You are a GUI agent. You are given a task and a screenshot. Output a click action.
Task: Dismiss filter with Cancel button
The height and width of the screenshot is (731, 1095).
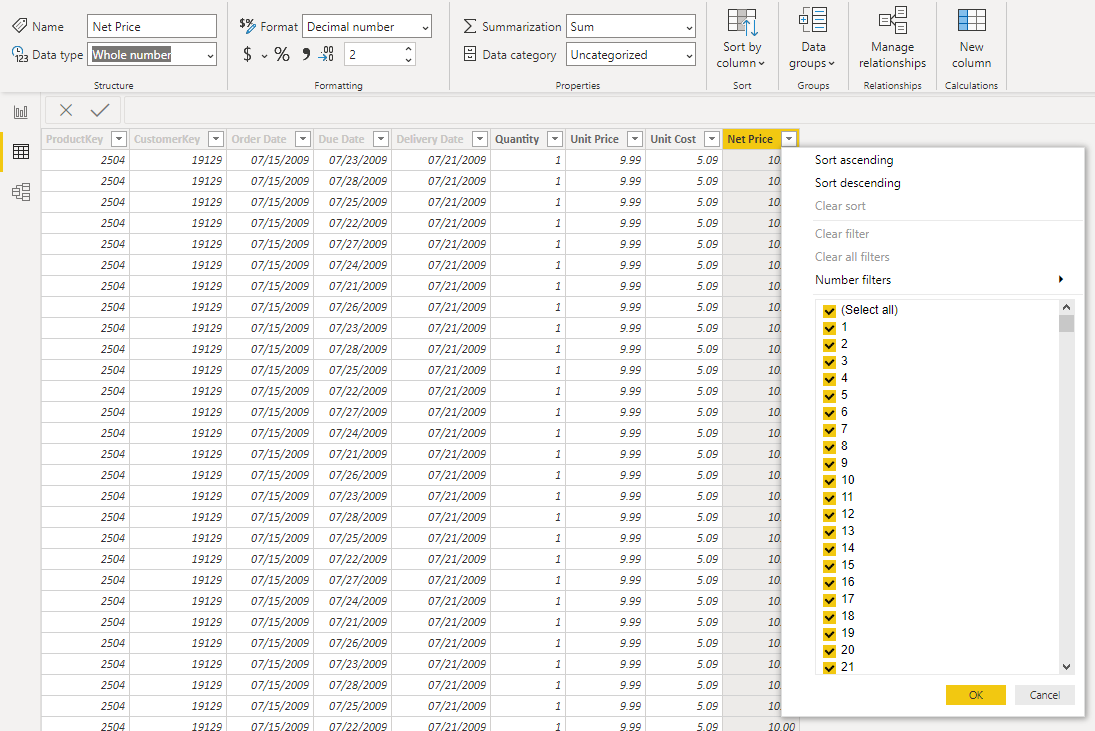click(x=1045, y=695)
